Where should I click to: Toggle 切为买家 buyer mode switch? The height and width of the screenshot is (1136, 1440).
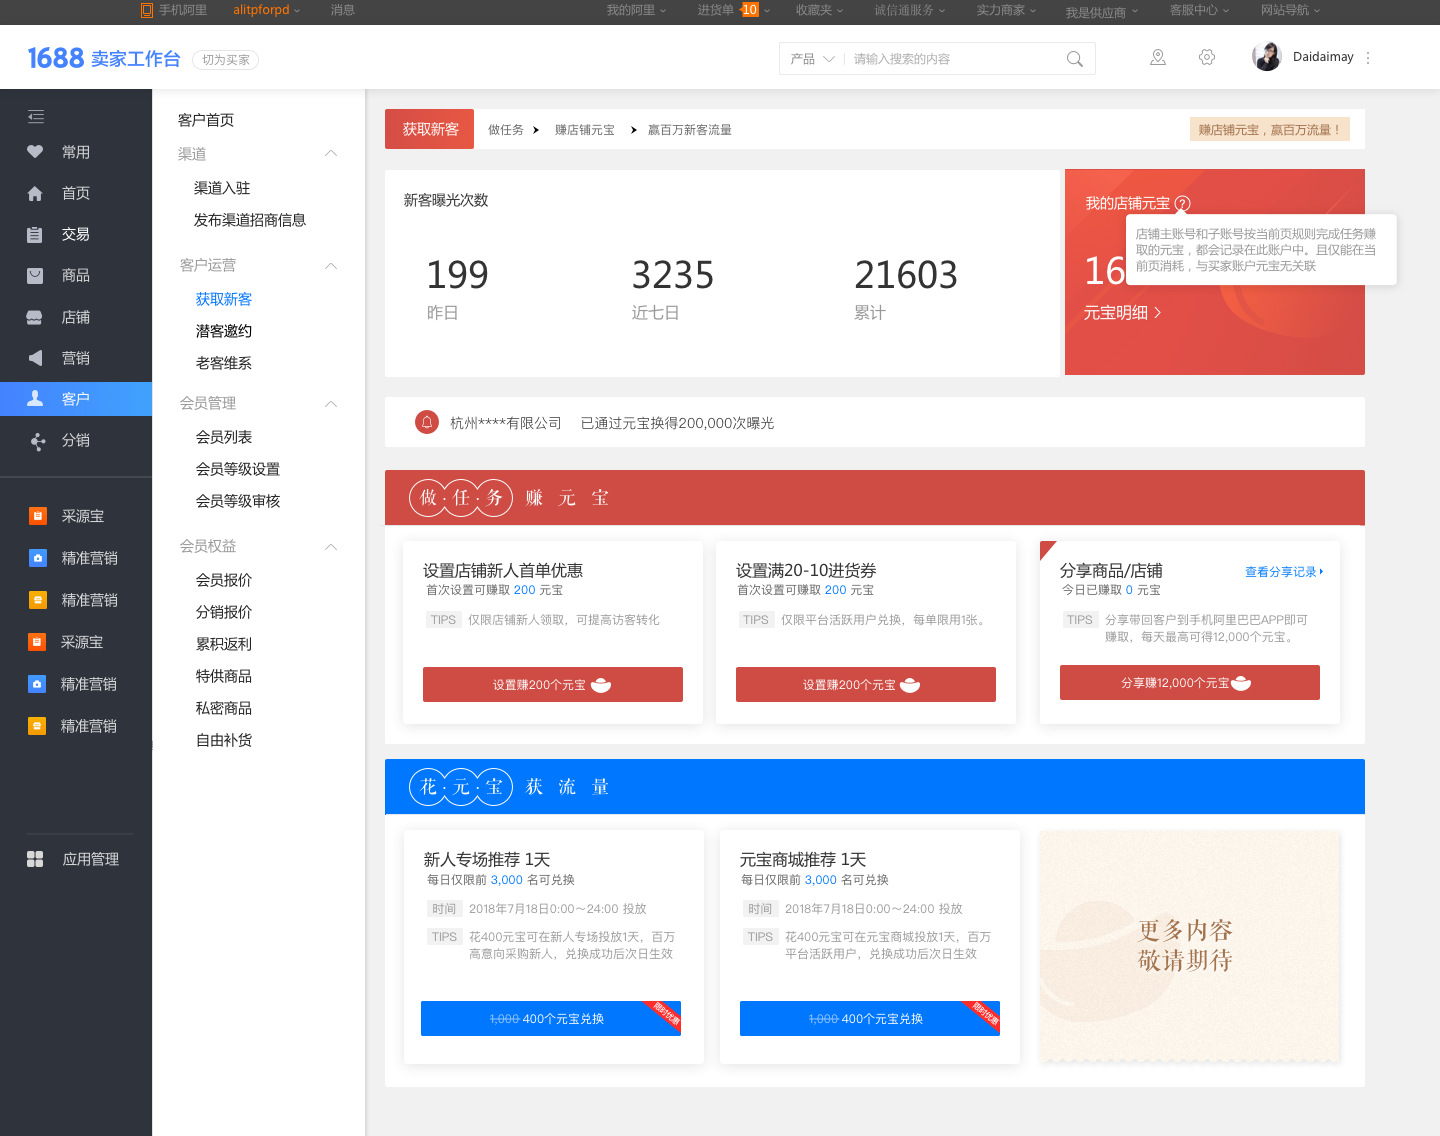tap(225, 60)
